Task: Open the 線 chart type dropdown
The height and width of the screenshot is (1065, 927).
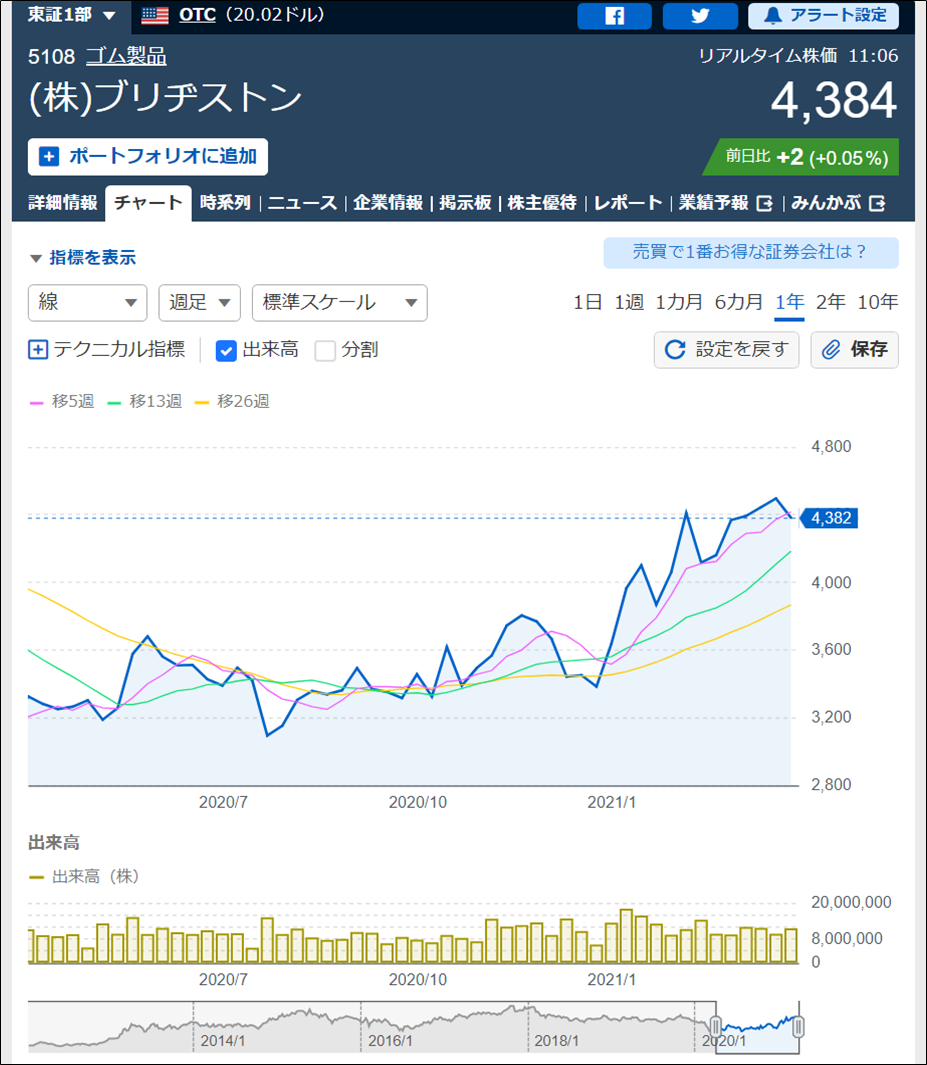Action: coord(87,303)
